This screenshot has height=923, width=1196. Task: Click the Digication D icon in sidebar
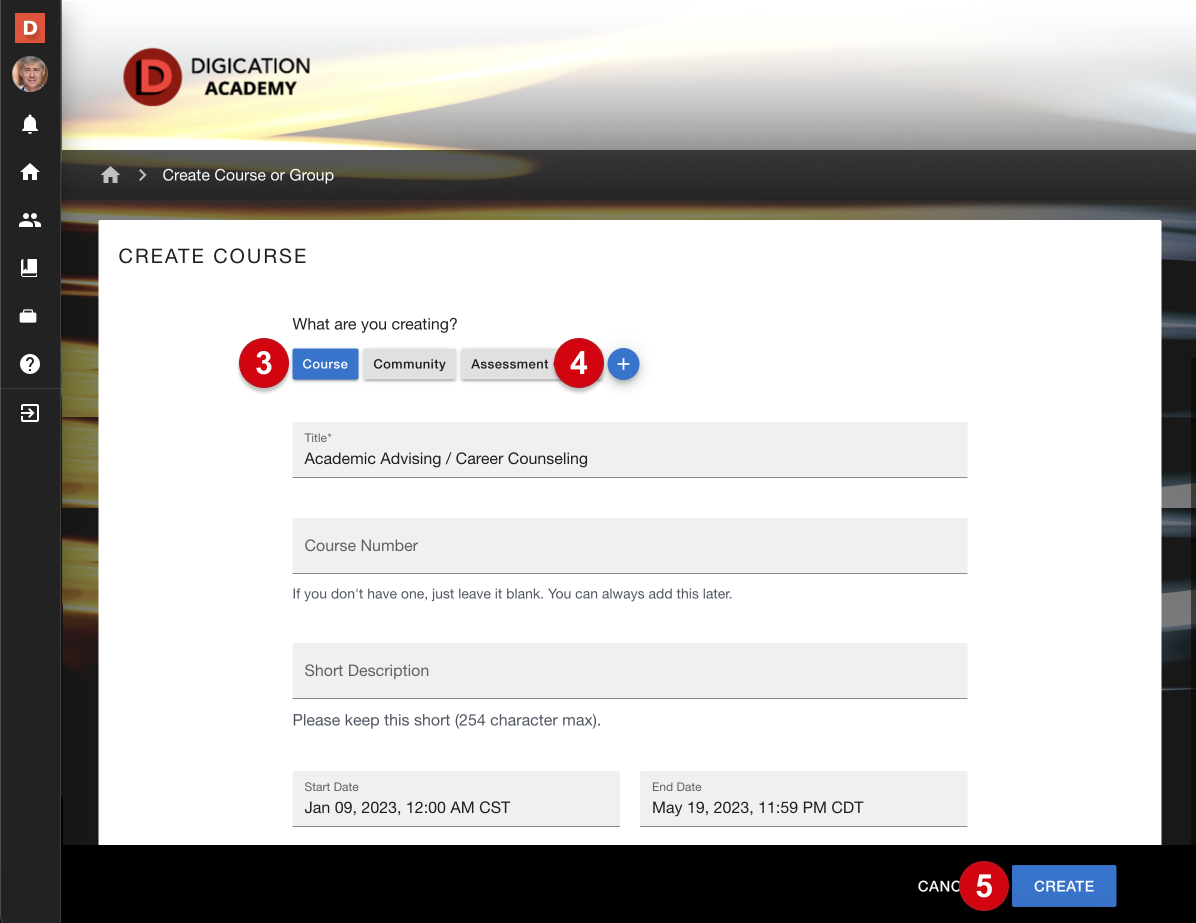click(x=30, y=28)
